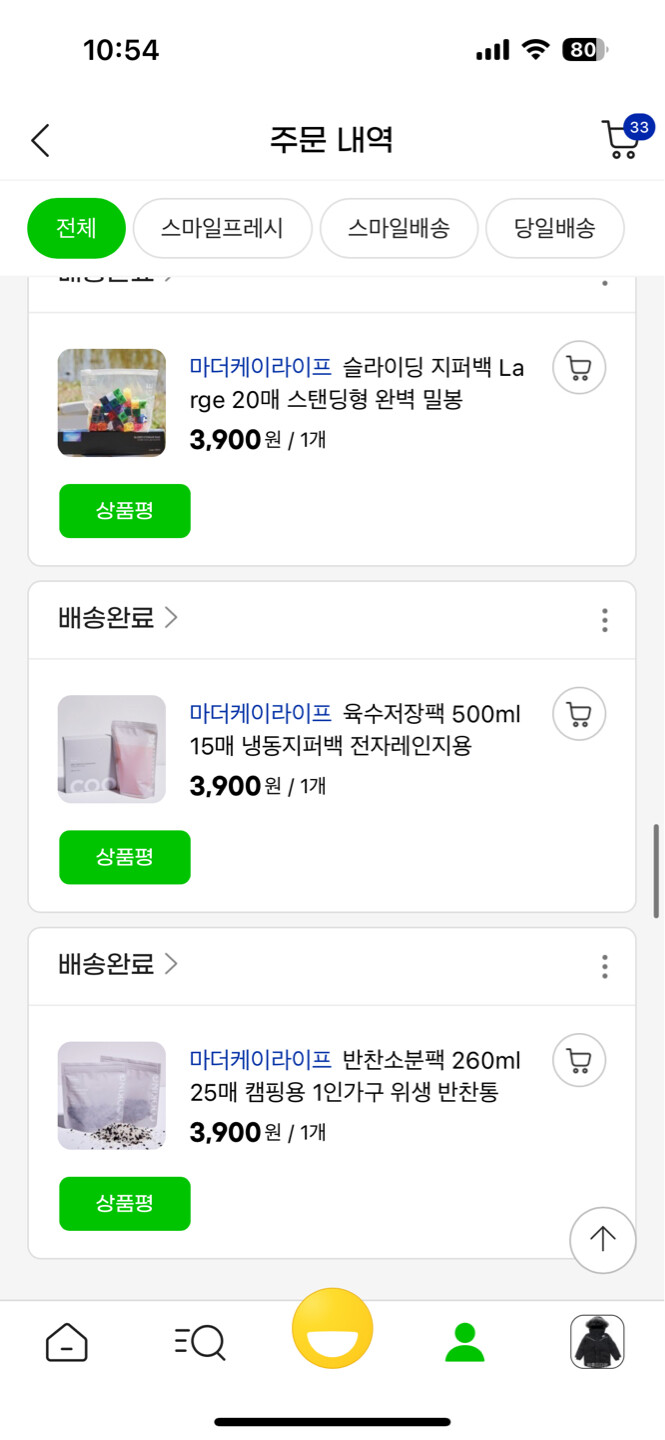The width and height of the screenshot is (665, 1440).
Task: Add the sliding zipper bag to cart
Action: click(578, 368)
